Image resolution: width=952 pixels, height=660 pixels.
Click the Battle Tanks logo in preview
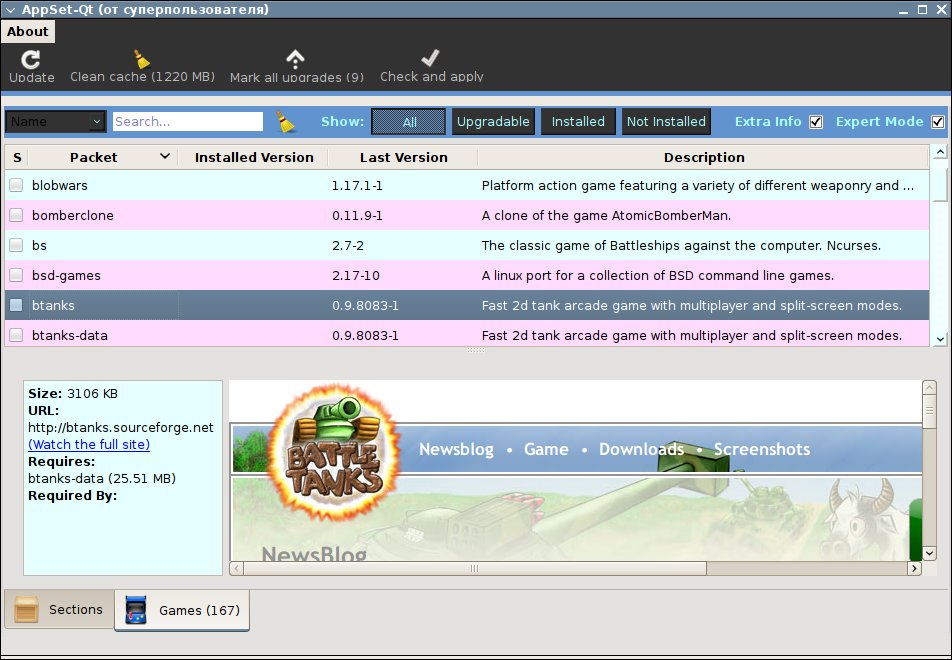(x=334, y=452)
